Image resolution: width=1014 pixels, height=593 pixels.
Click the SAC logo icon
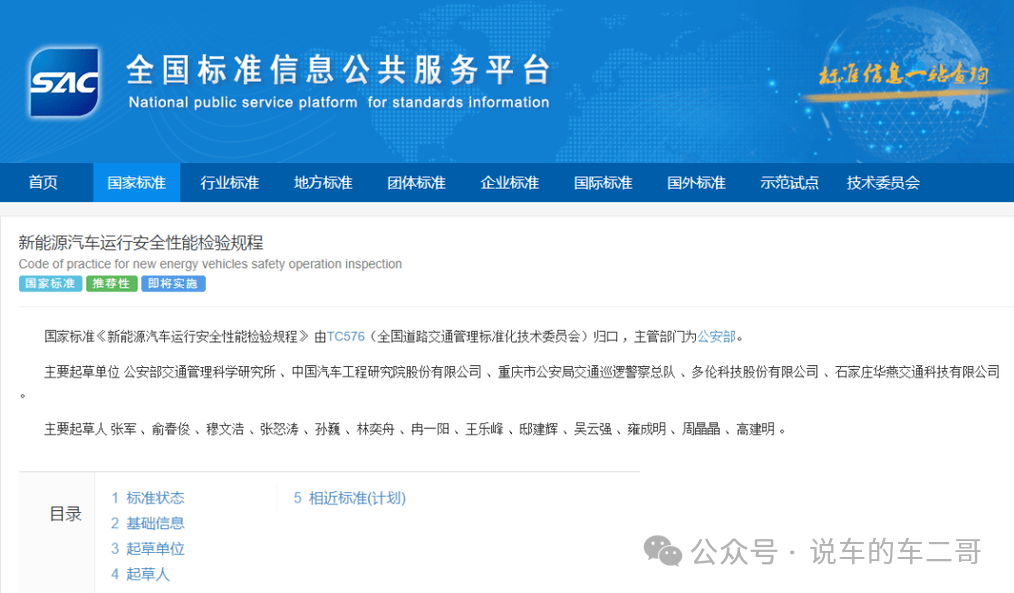click(64, 83)
